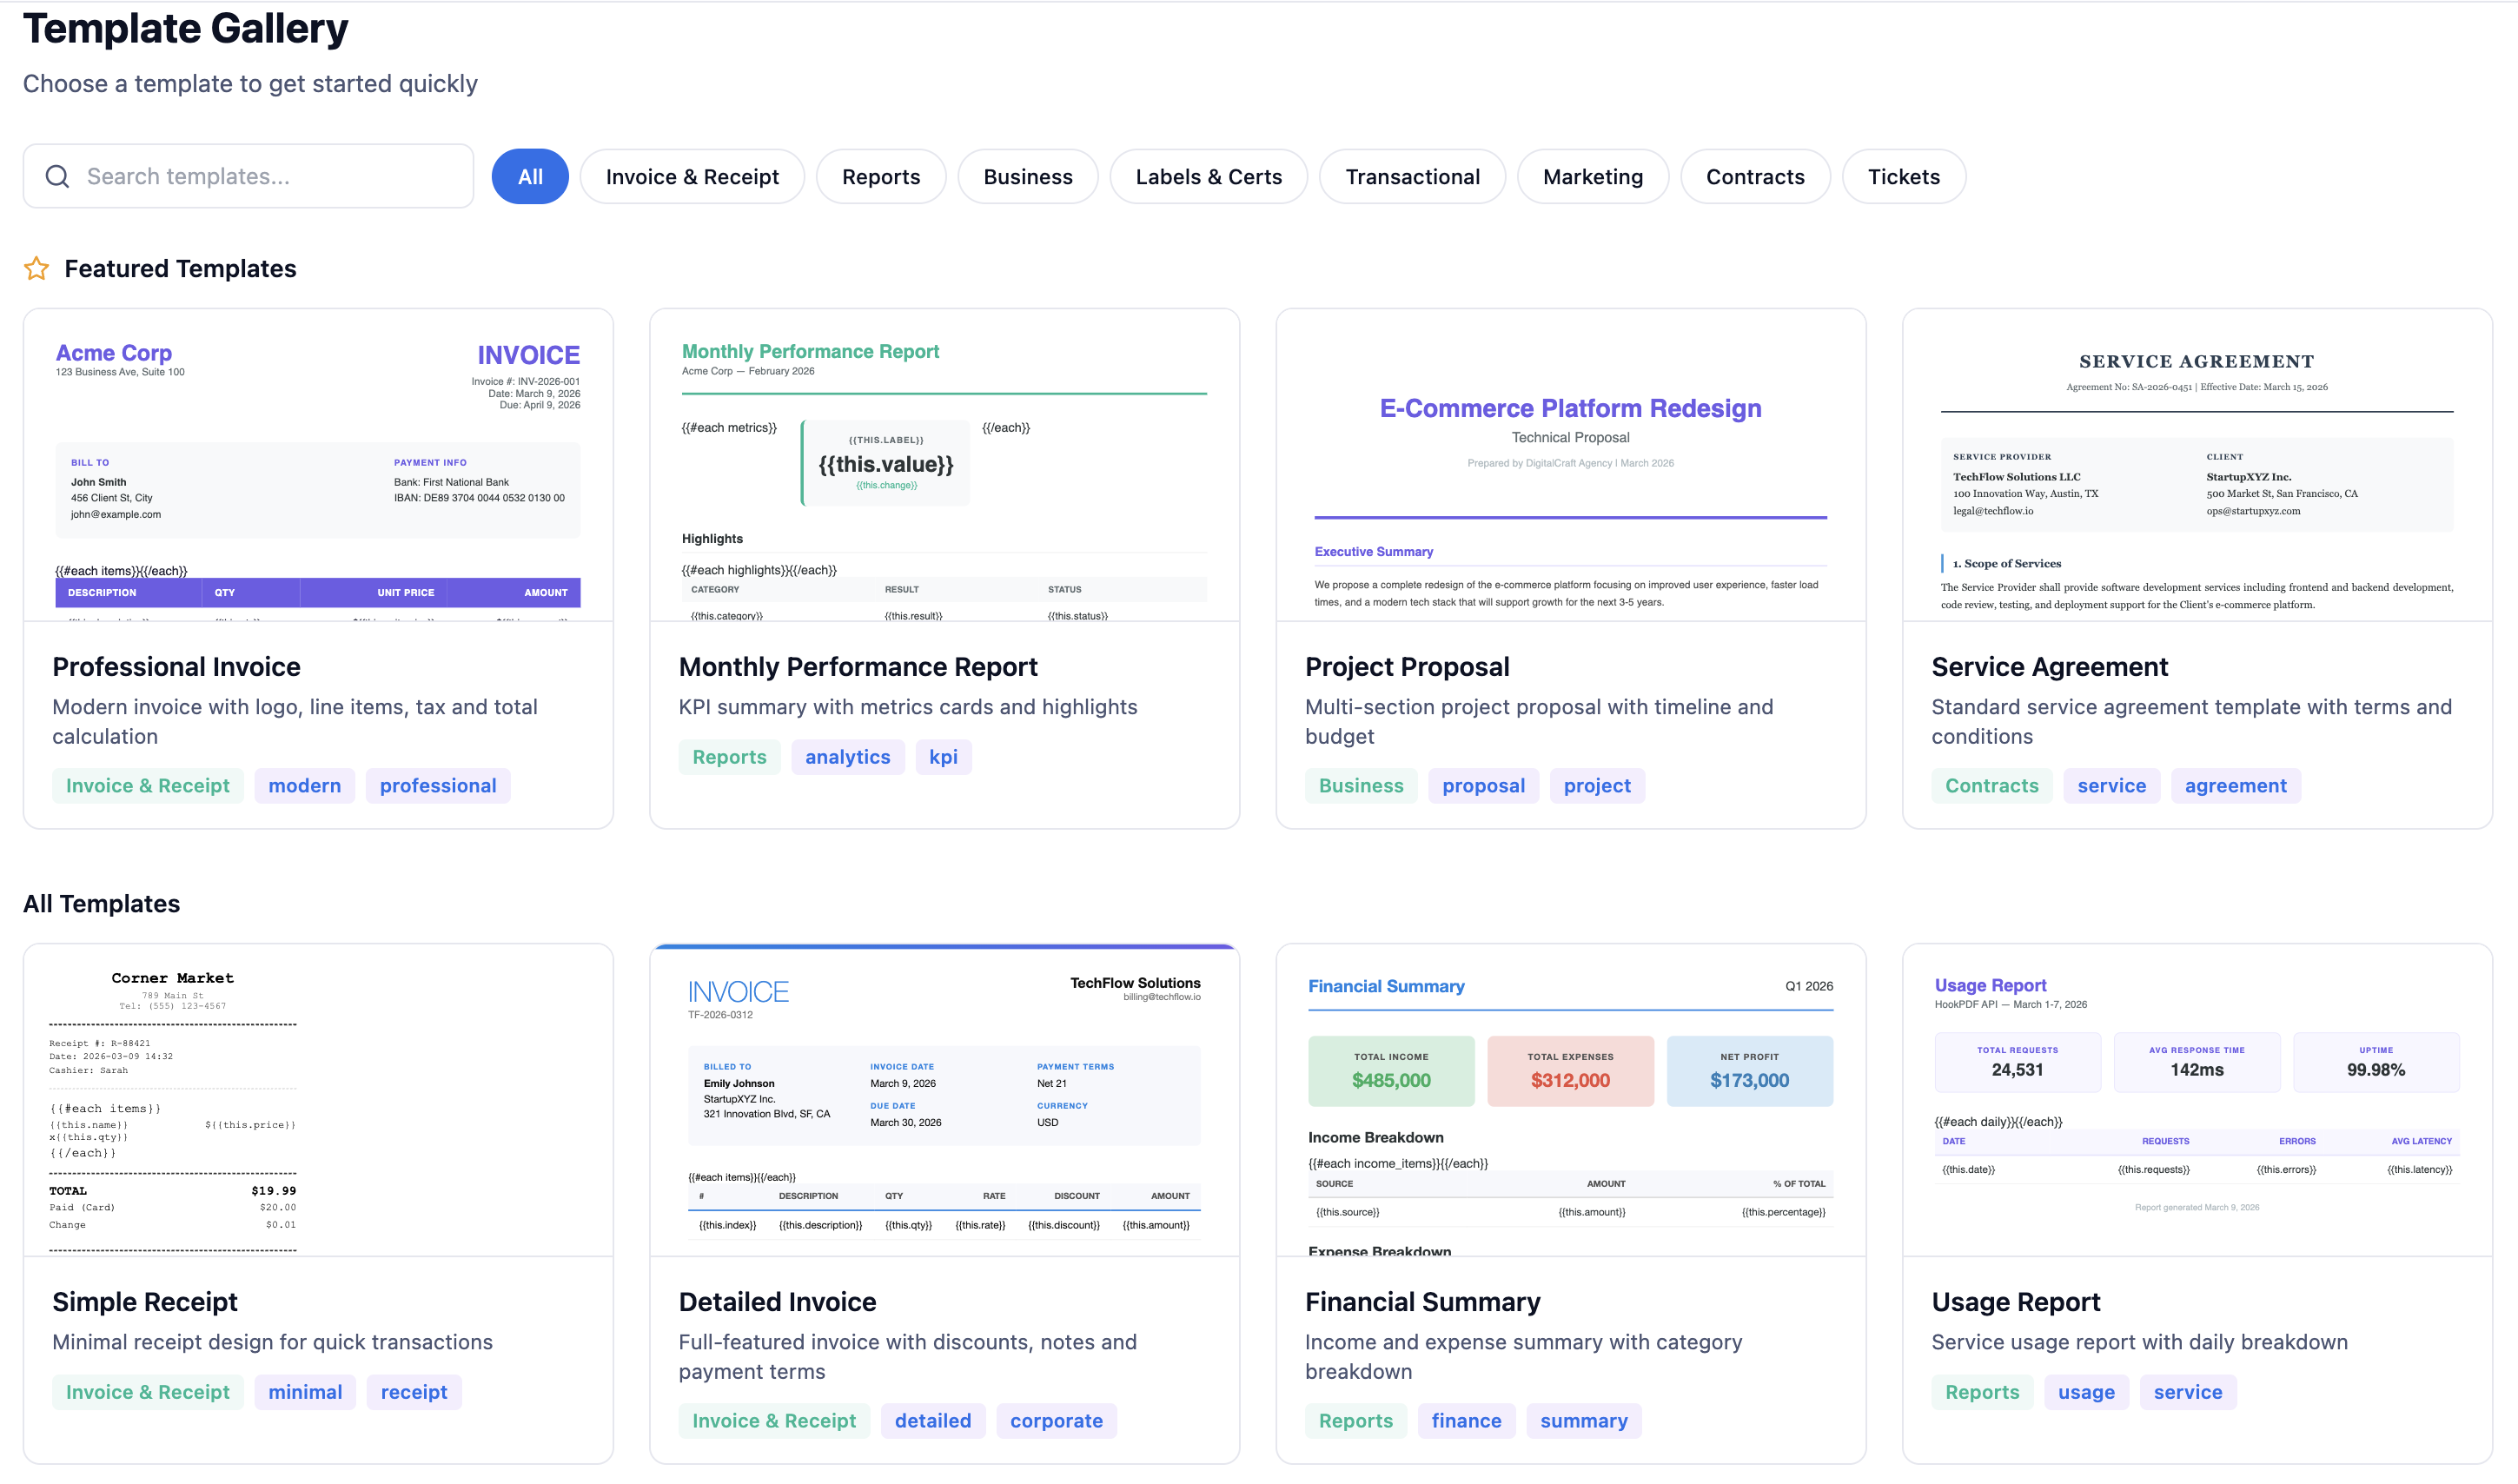Select the Simple Receipt preview thumbnail
This screenshot has height=1484, width=2518.
click(x=318, y=1100)
